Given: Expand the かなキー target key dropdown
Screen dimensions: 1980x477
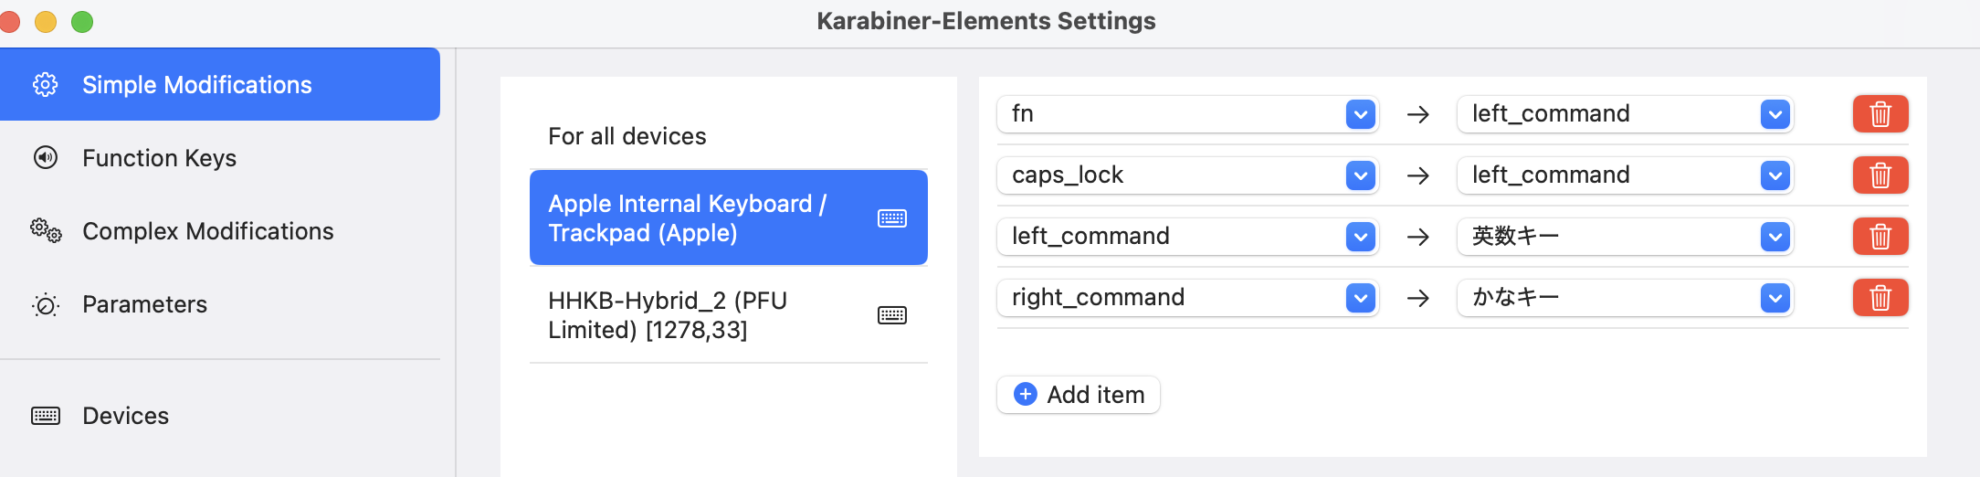Looking at the screenshot, I should click(x=1626, y=298).
